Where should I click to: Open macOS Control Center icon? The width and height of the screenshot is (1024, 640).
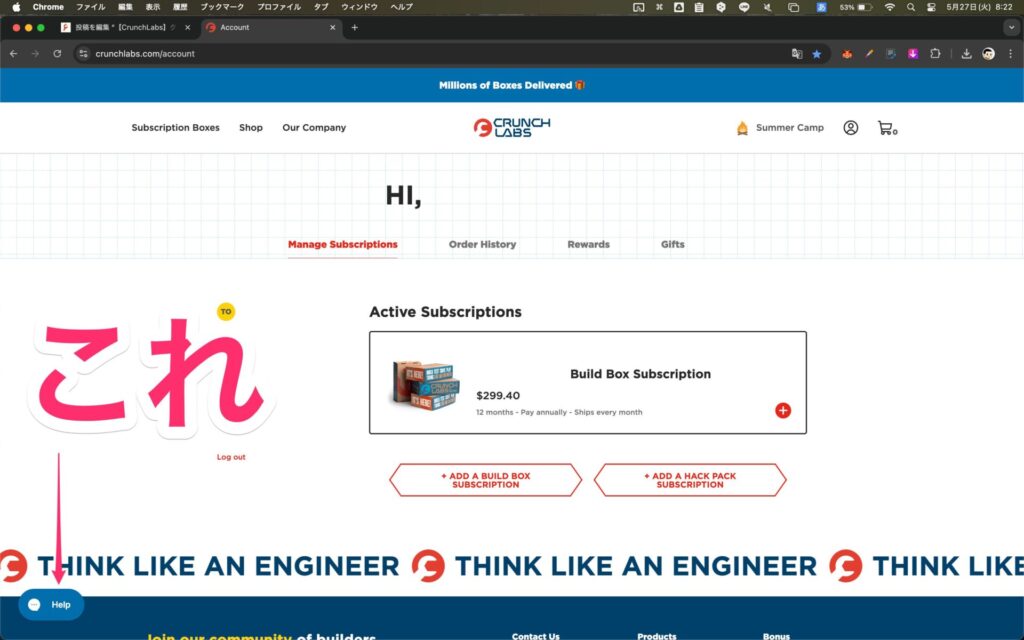click(931, 7)
